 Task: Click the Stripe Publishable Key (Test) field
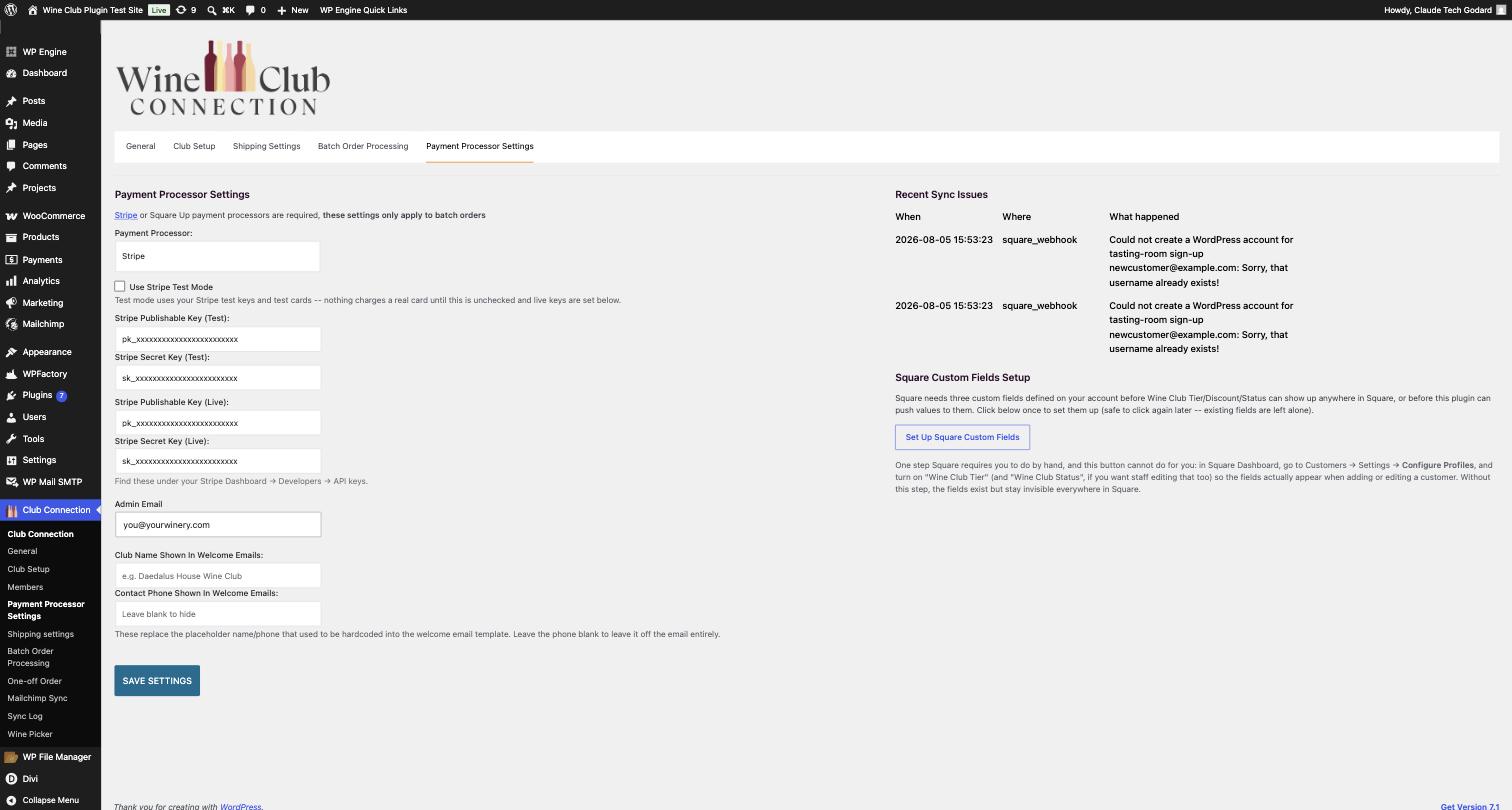[218, 339]
